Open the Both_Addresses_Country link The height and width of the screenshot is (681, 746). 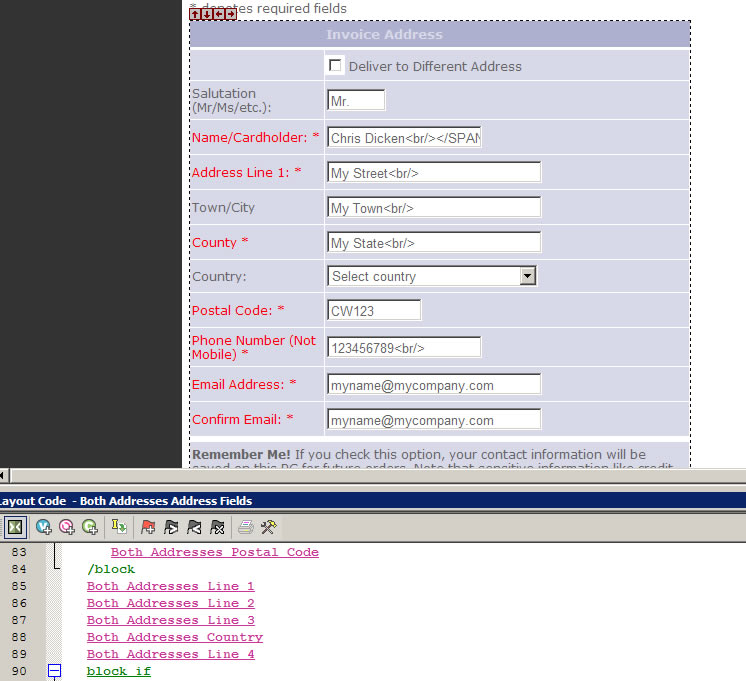click(x=174, y=637)
